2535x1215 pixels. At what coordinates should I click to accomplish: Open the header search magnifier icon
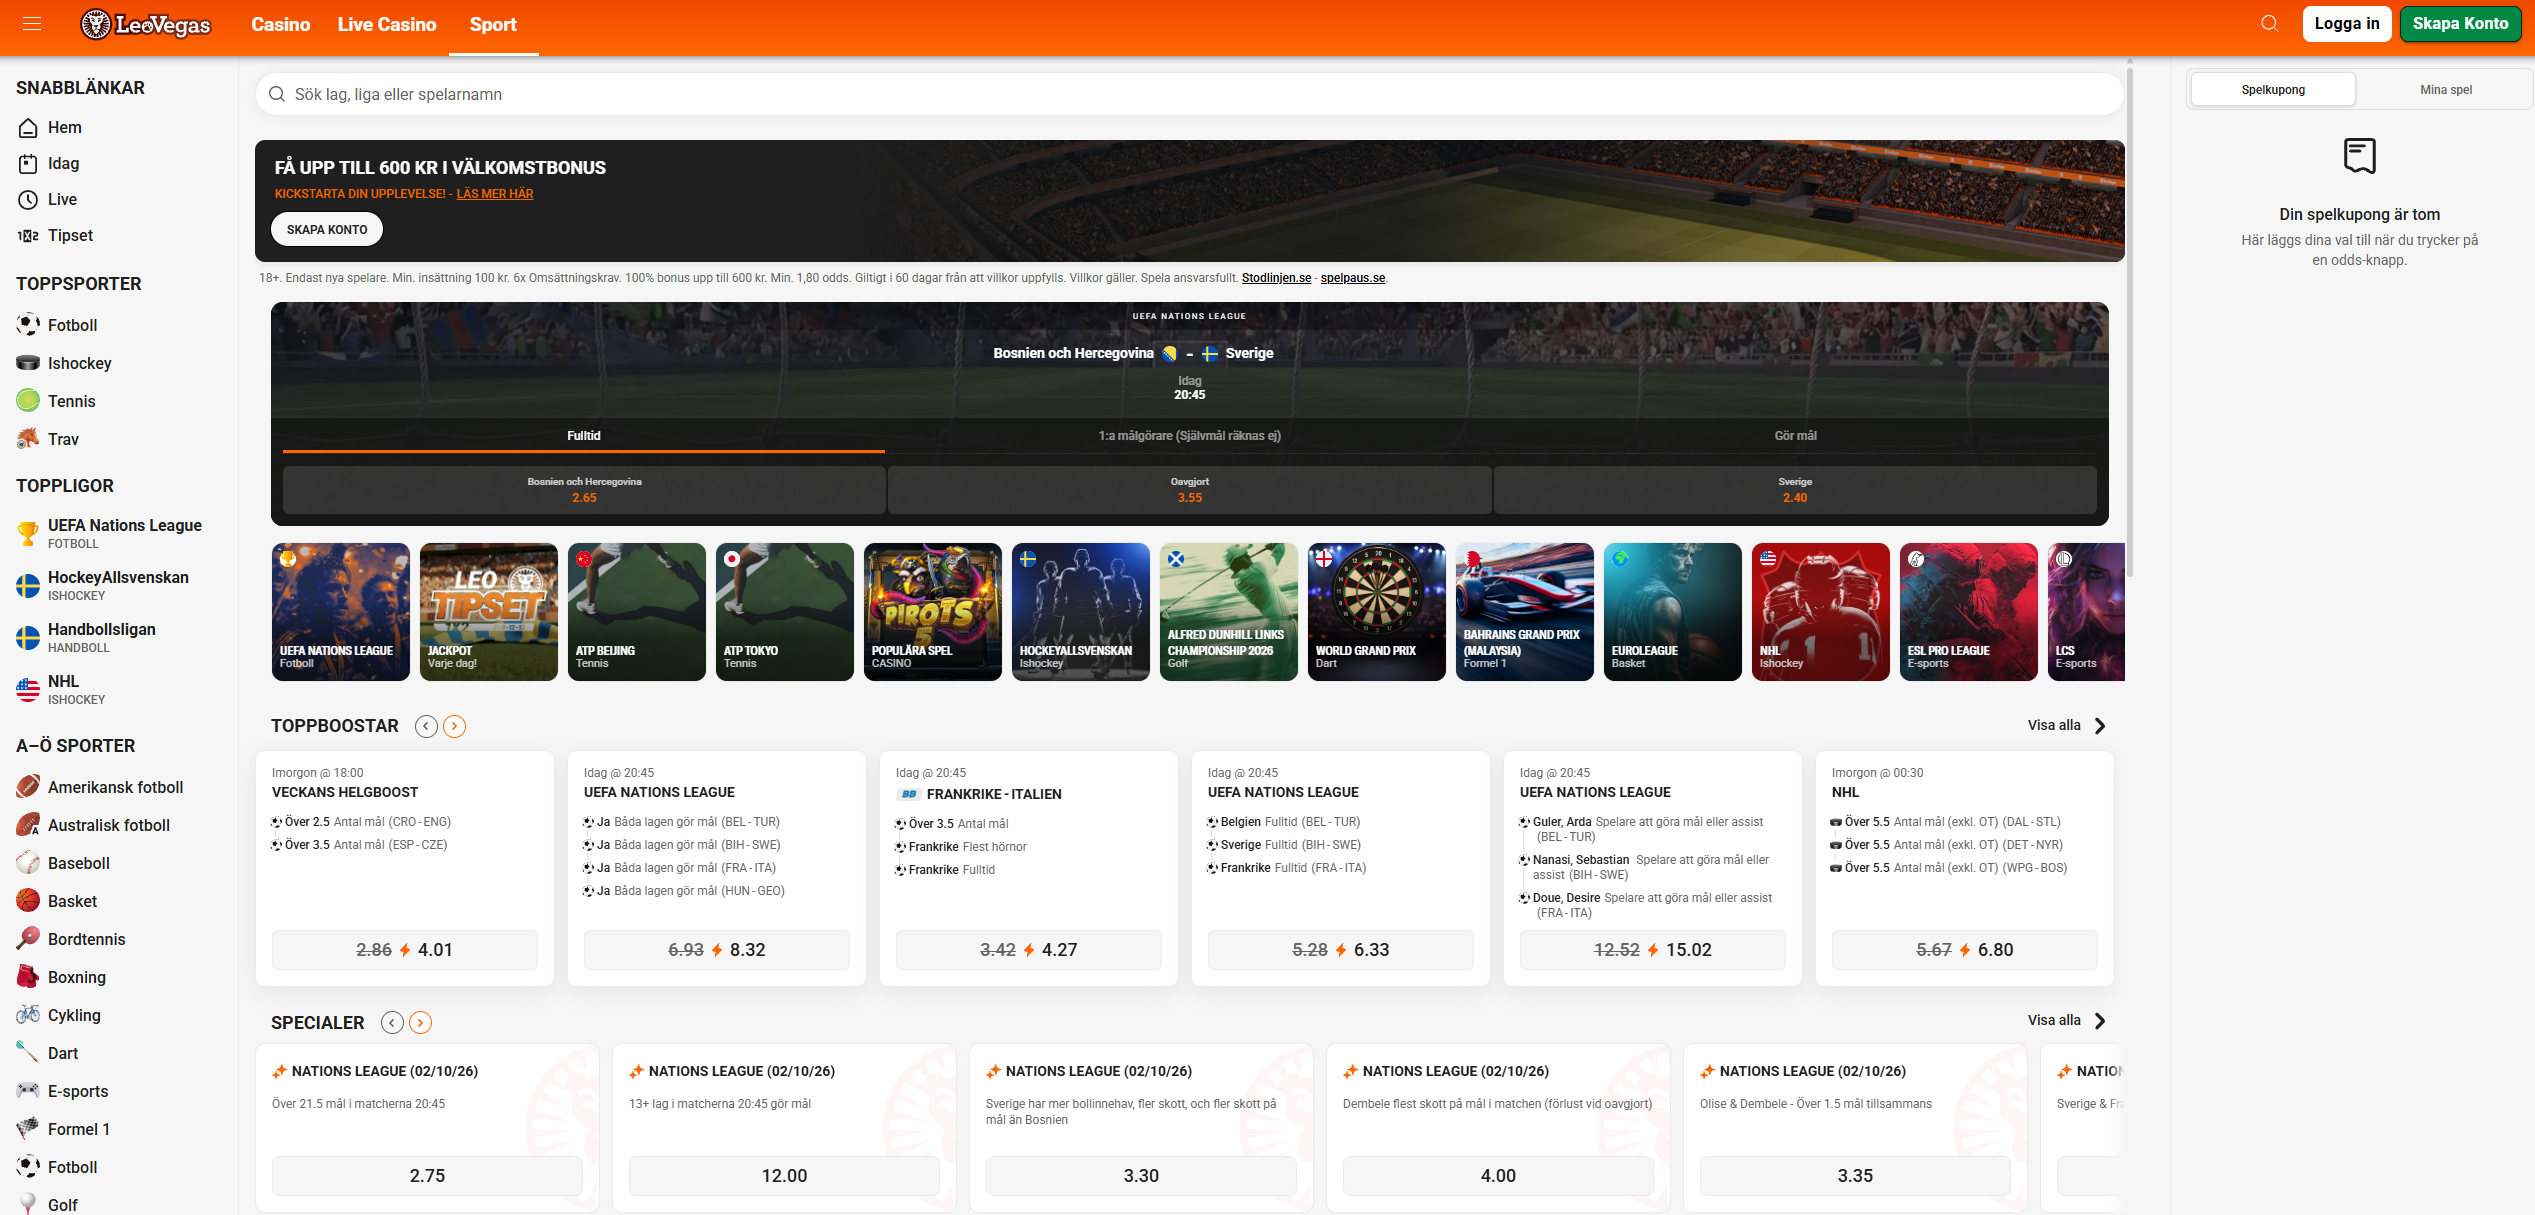point(2270,23)
